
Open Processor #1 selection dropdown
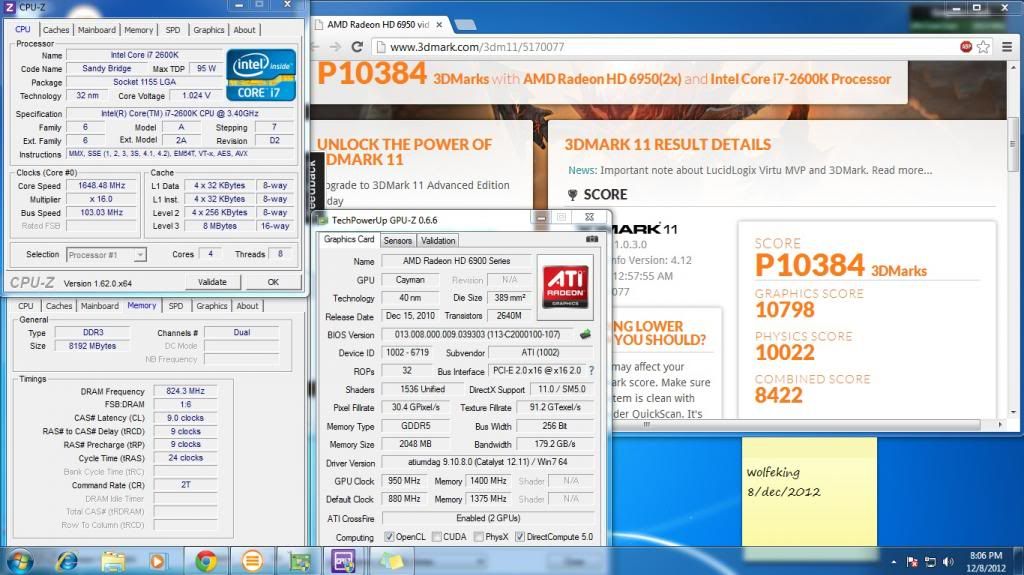(106, 255)
